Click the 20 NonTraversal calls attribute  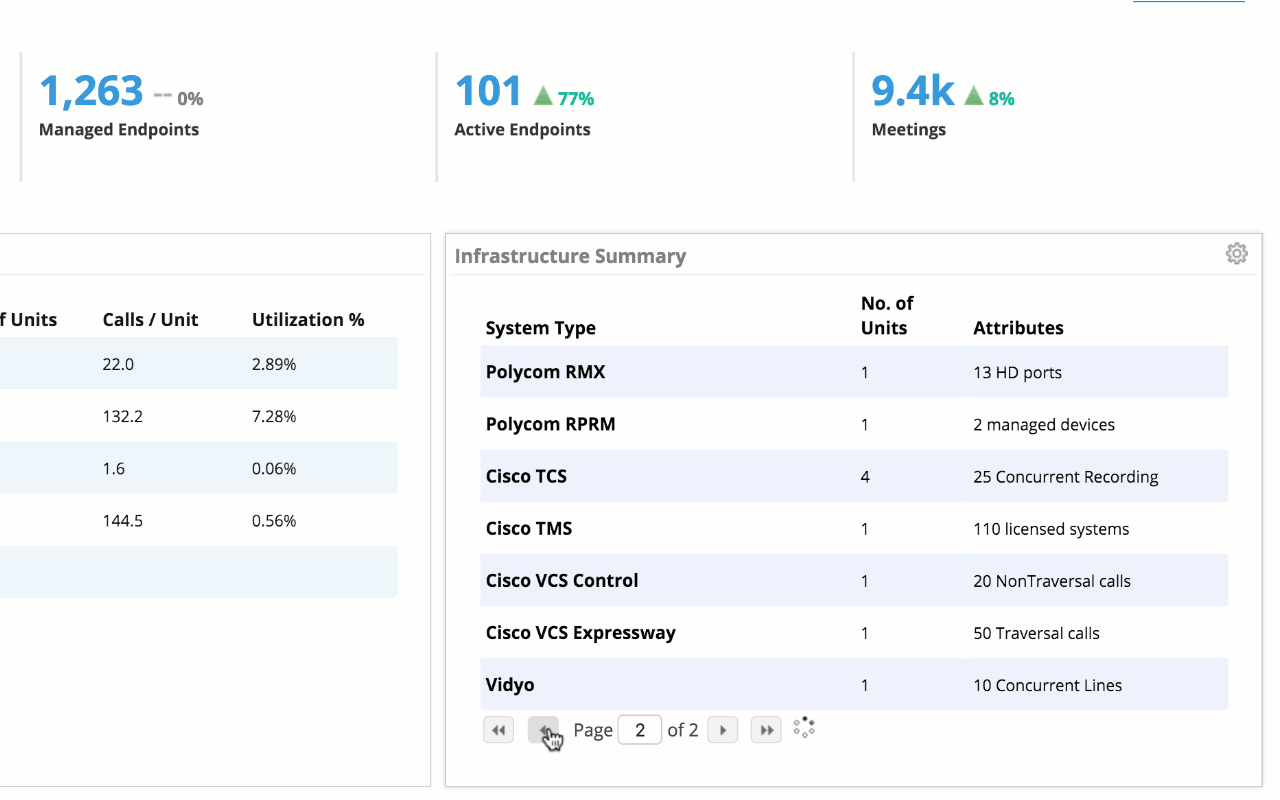pos(1052,580)
